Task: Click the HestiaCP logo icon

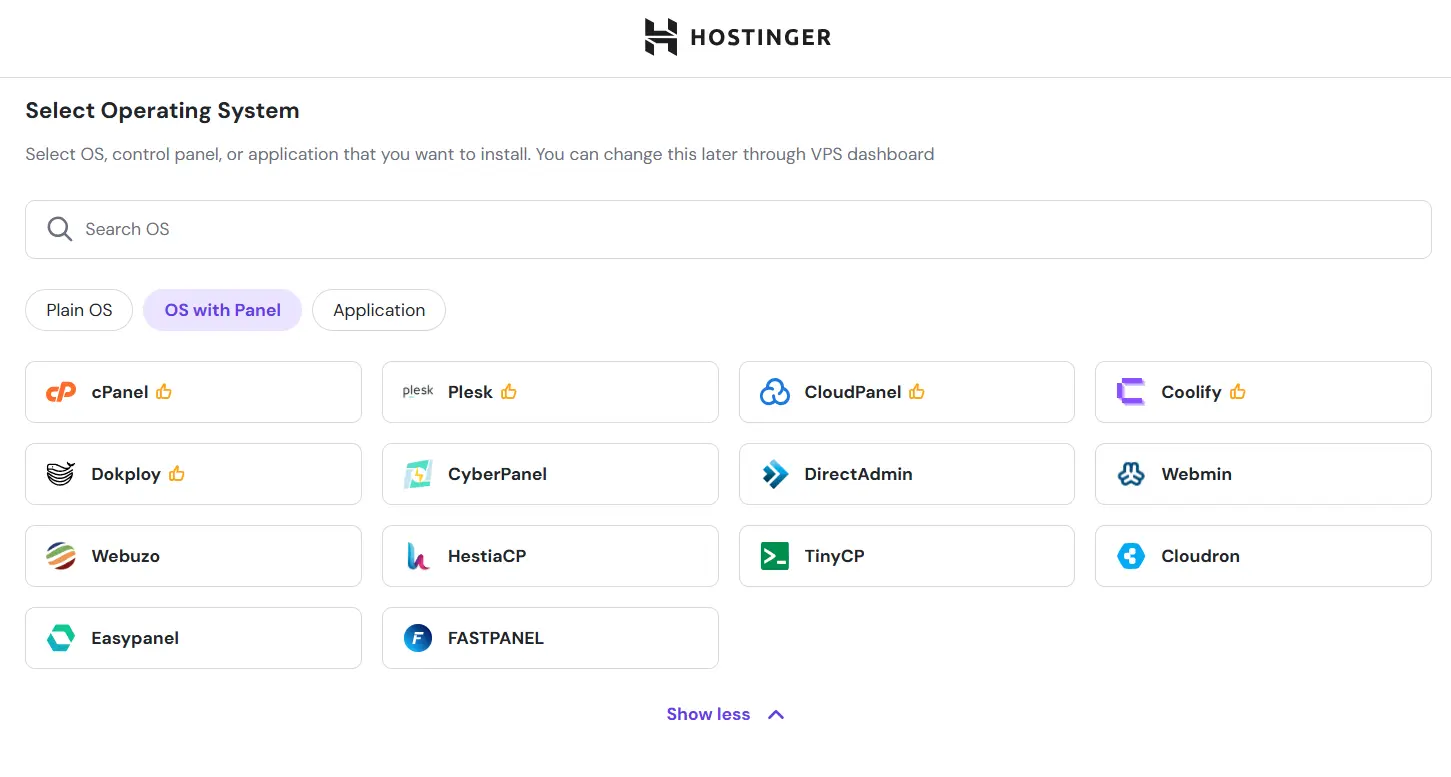Action: pyautogui.click(x=418, y=556)
